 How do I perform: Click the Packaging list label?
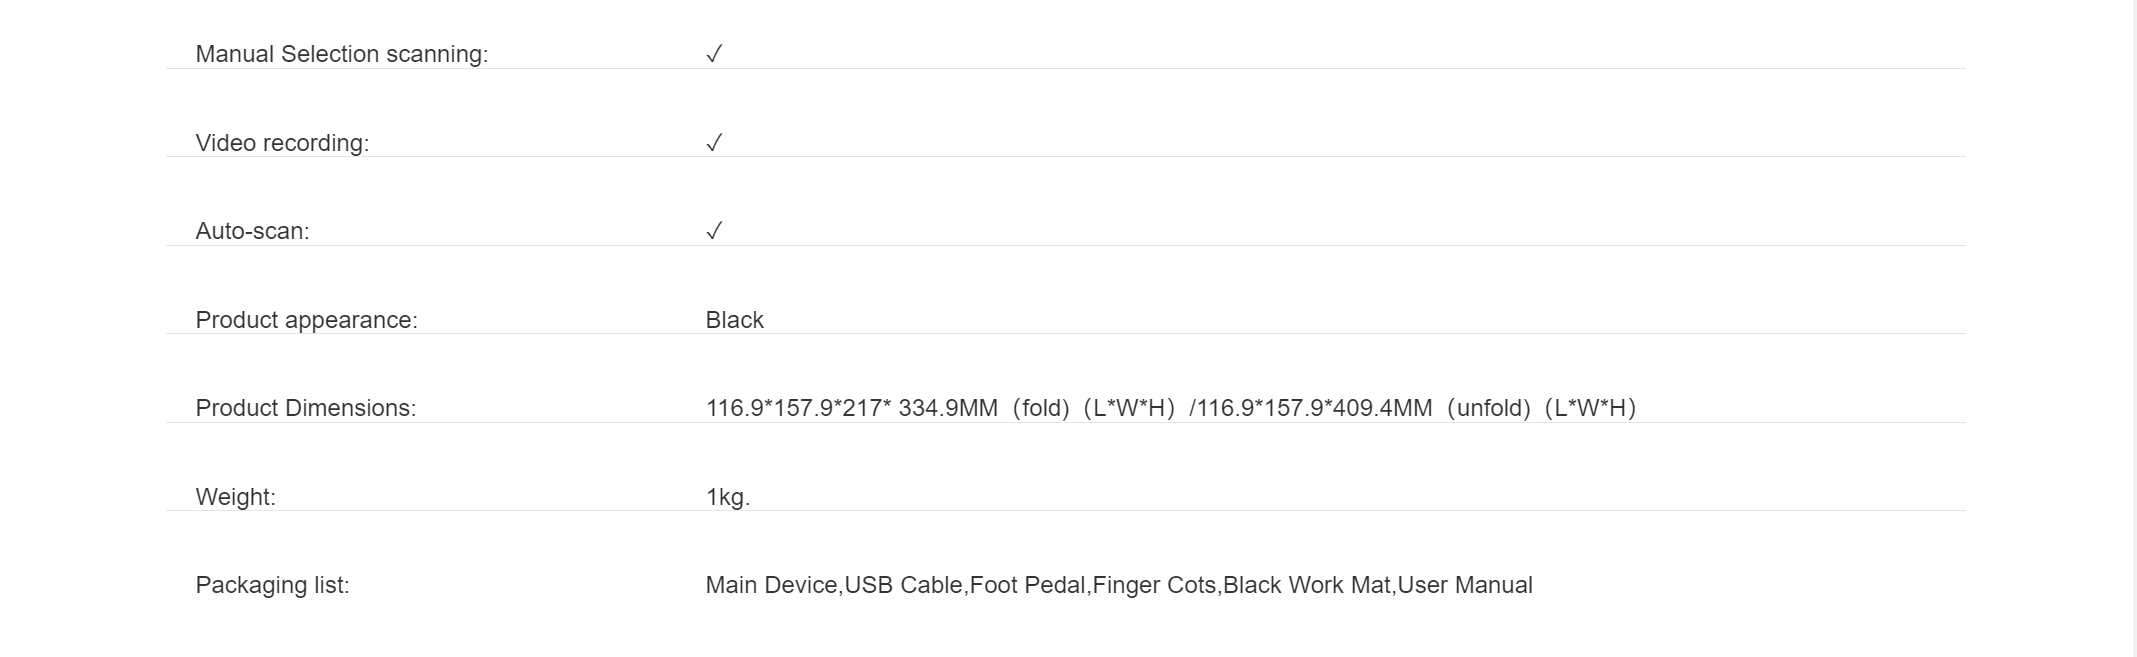[x=273, y=585]
